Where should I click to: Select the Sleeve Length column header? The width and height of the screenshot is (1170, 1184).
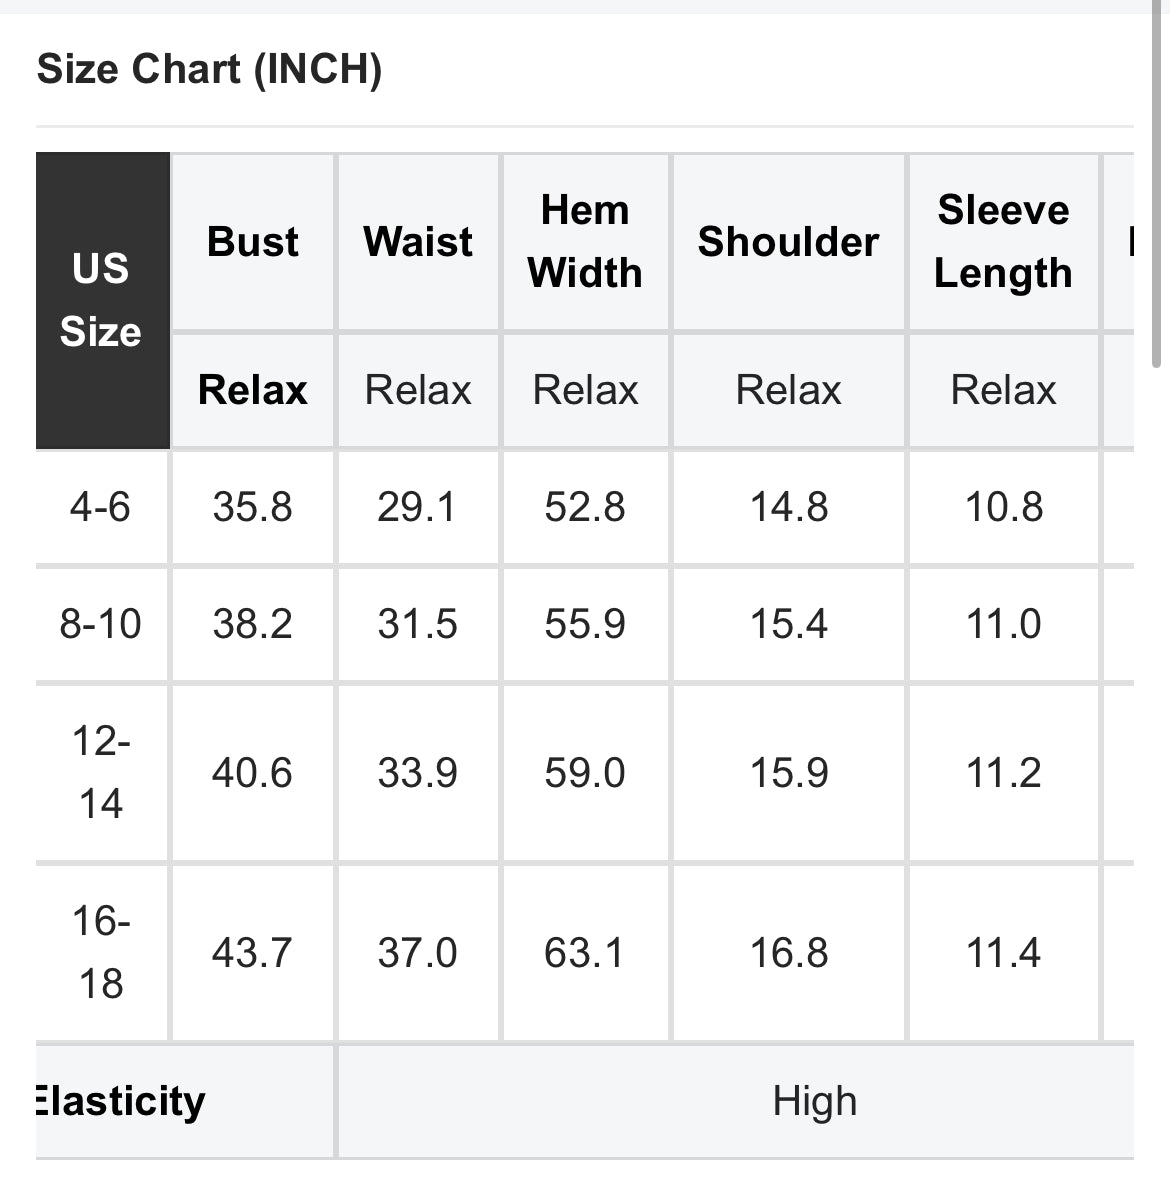click(x=1003, y=242)
